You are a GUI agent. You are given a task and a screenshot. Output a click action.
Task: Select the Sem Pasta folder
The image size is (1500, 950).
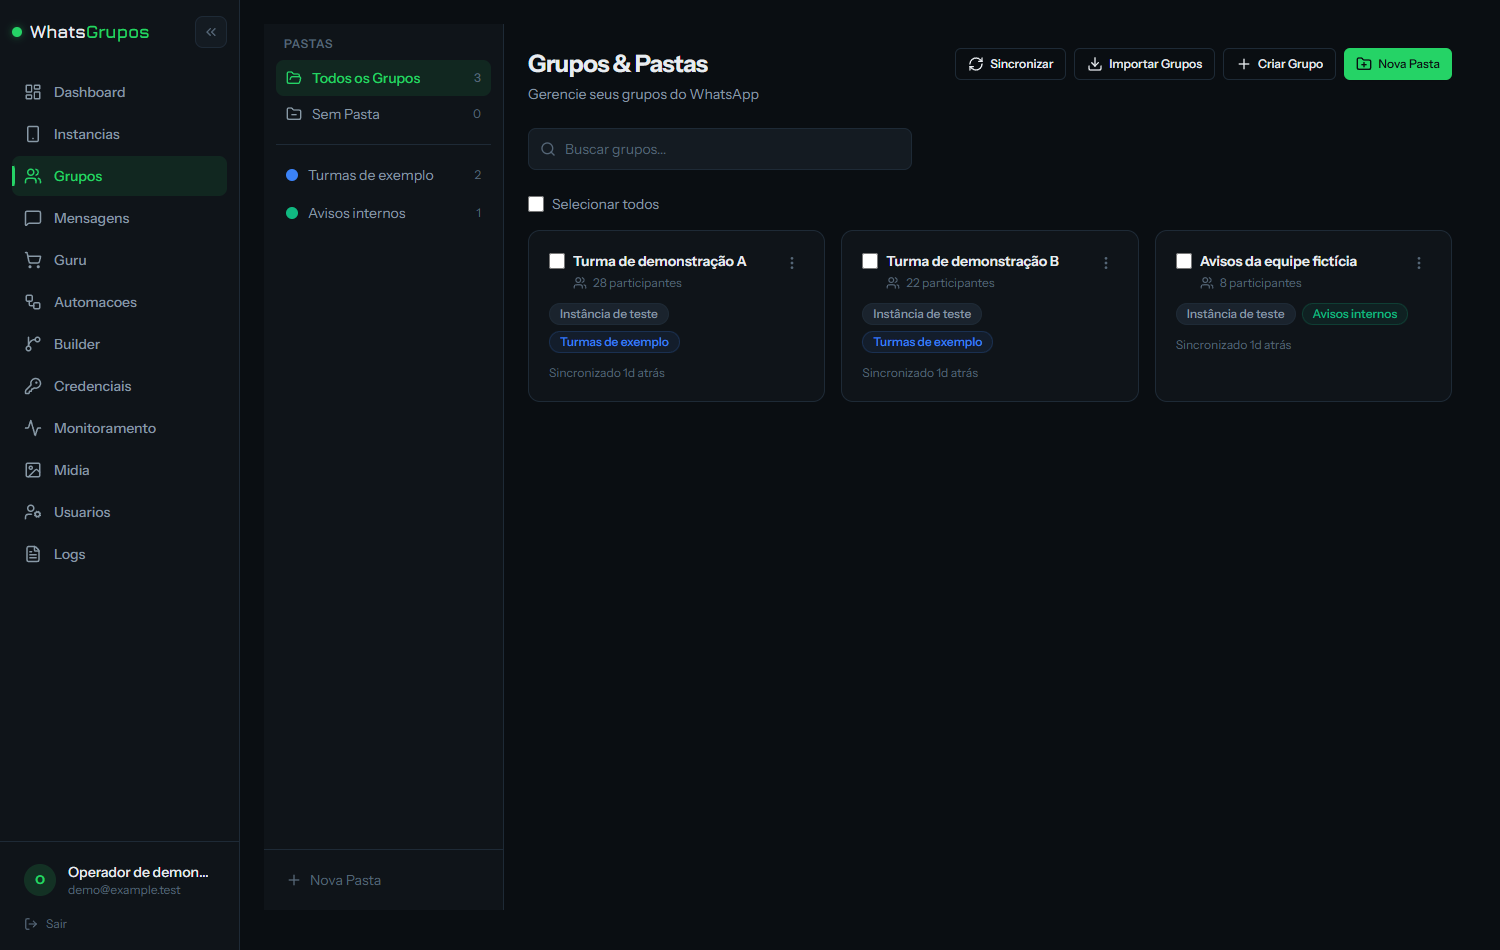pyautogui.click(x=383, y=114)
